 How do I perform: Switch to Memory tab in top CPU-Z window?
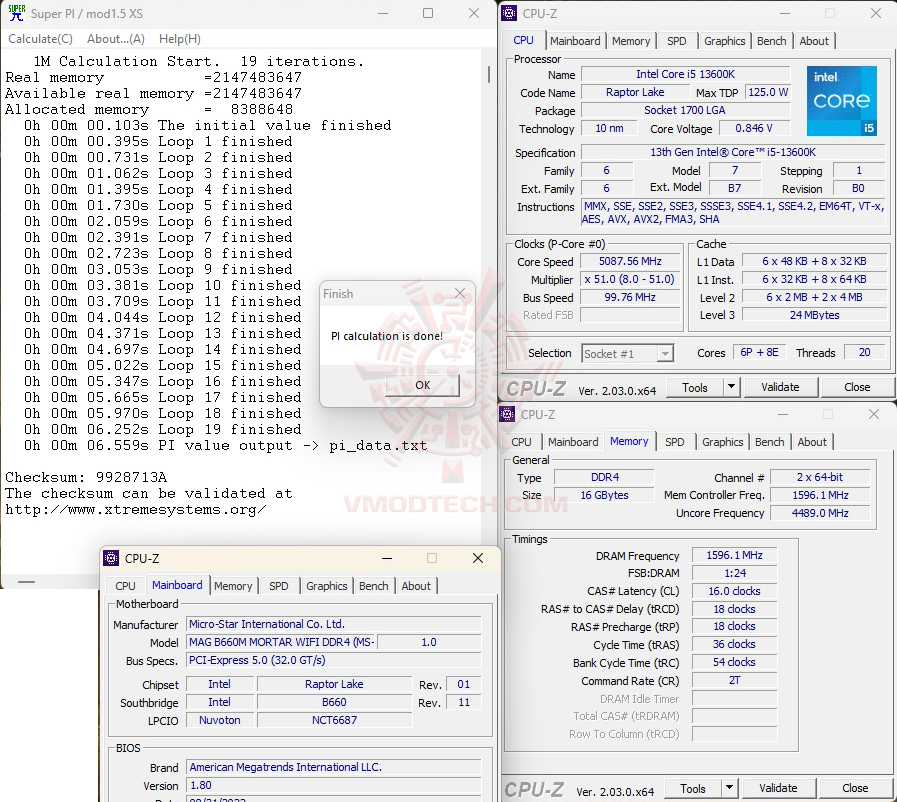click(x=631, y=41)
